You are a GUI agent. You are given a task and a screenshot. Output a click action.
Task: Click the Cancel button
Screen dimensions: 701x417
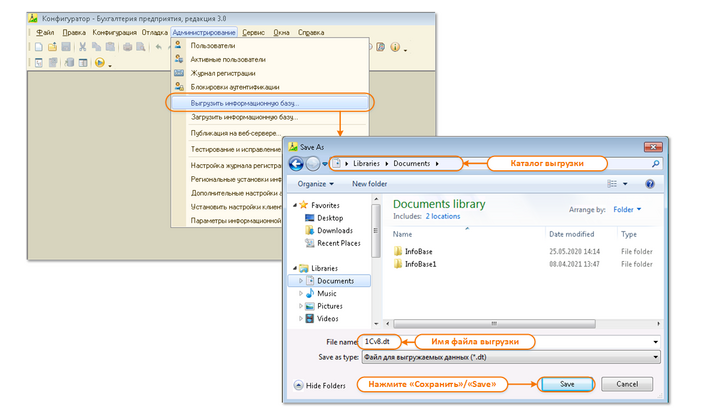click(627, 384)
